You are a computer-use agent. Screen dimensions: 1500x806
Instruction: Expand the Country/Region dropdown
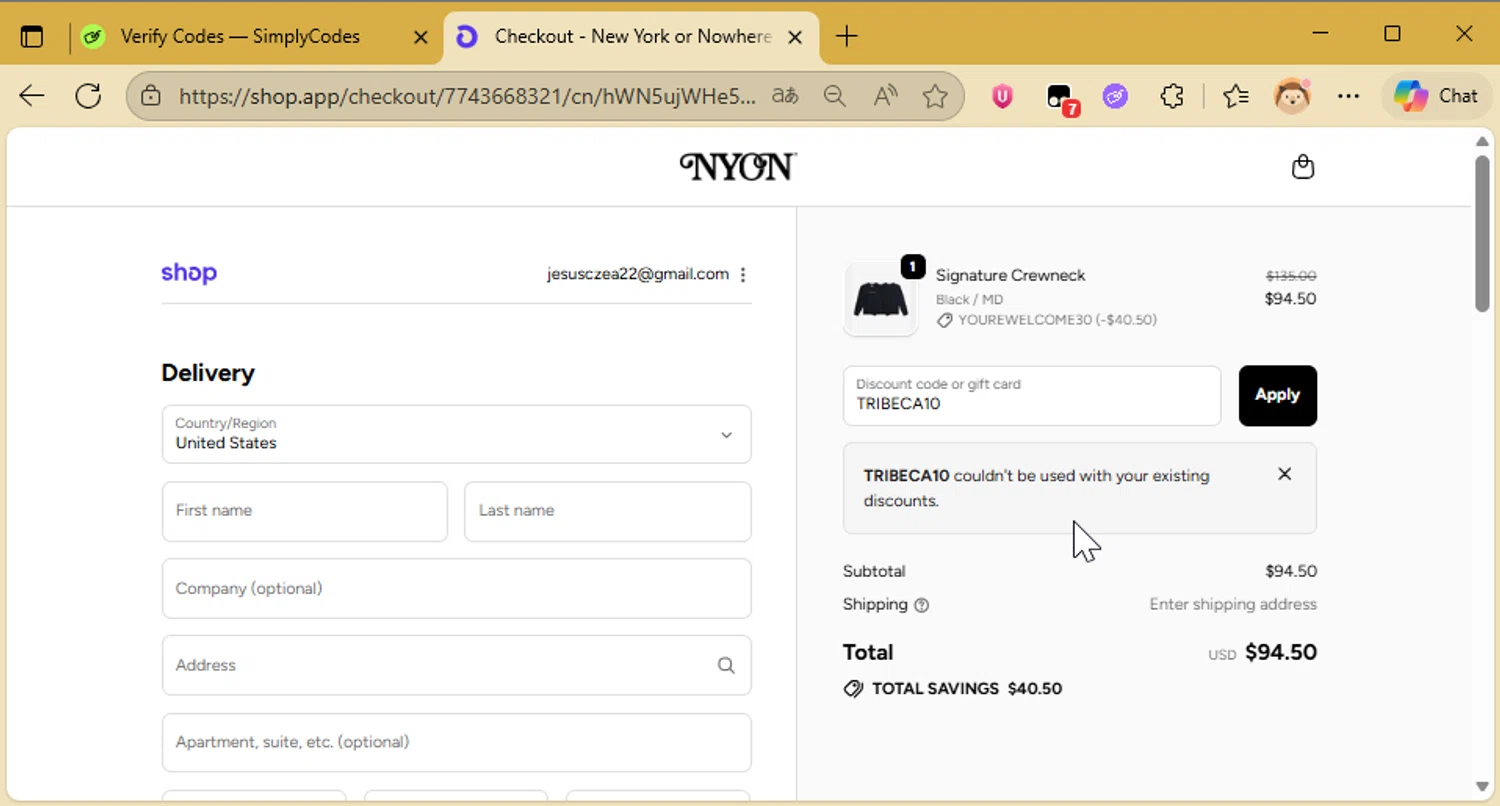(456, 434)
